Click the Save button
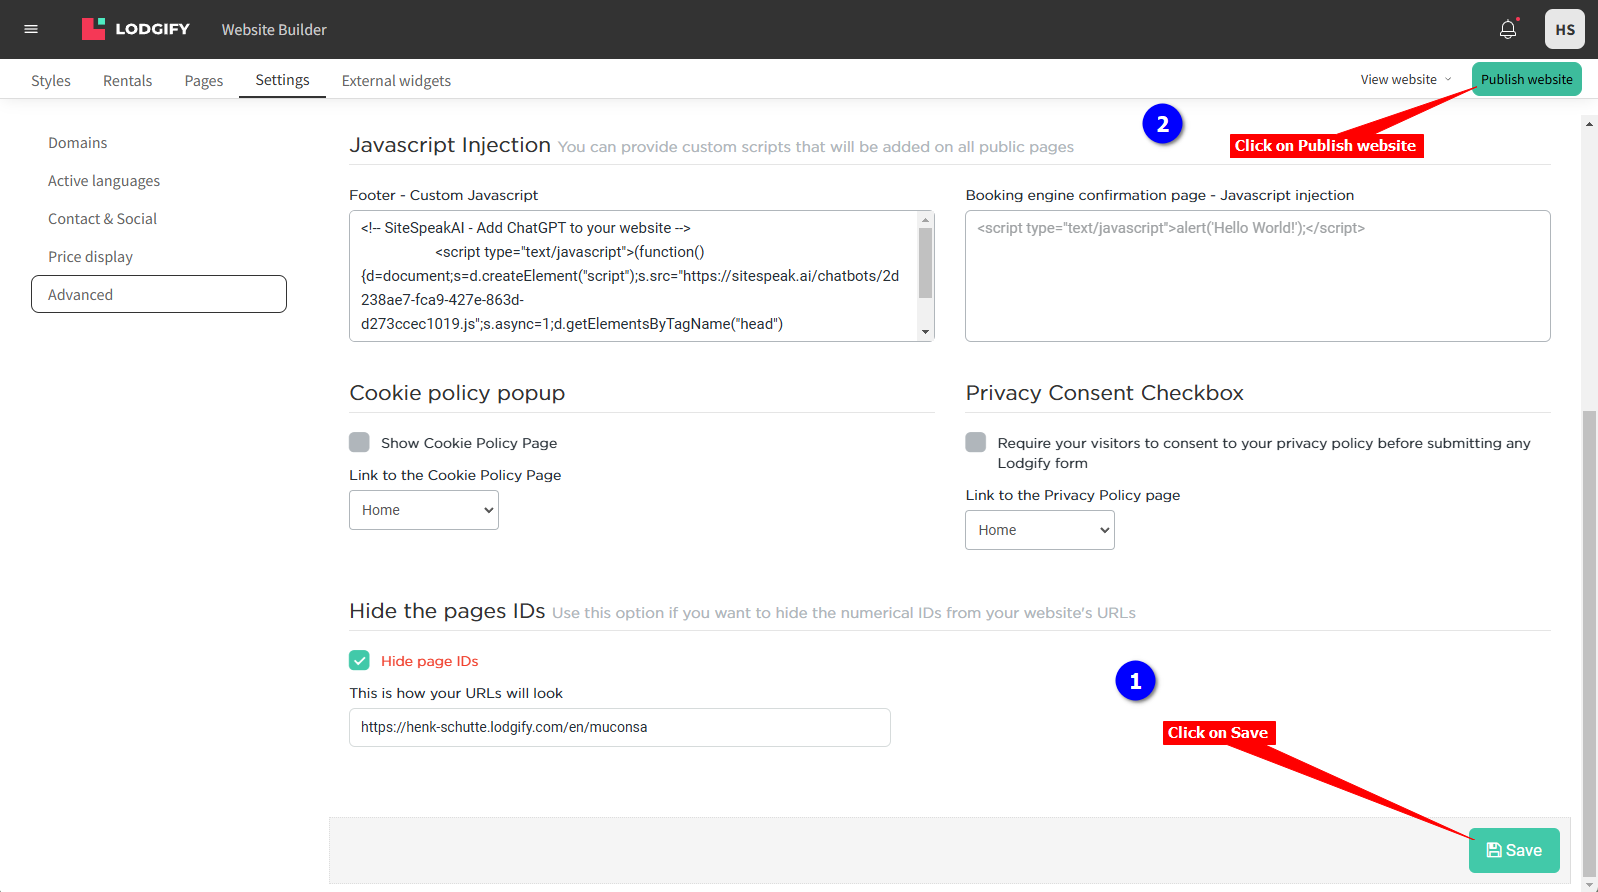Image resolution: width=1598 pixels, height=892 pixels. [1514, 850]
